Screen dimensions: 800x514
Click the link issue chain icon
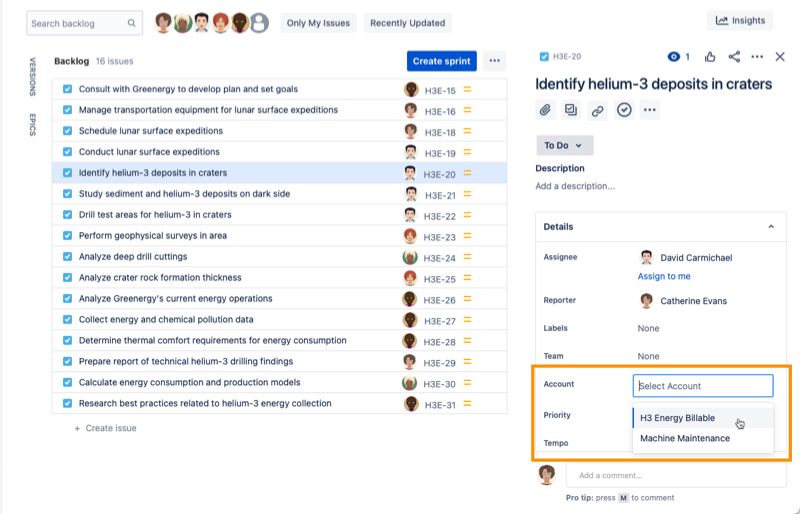click(x=597, y=110)
